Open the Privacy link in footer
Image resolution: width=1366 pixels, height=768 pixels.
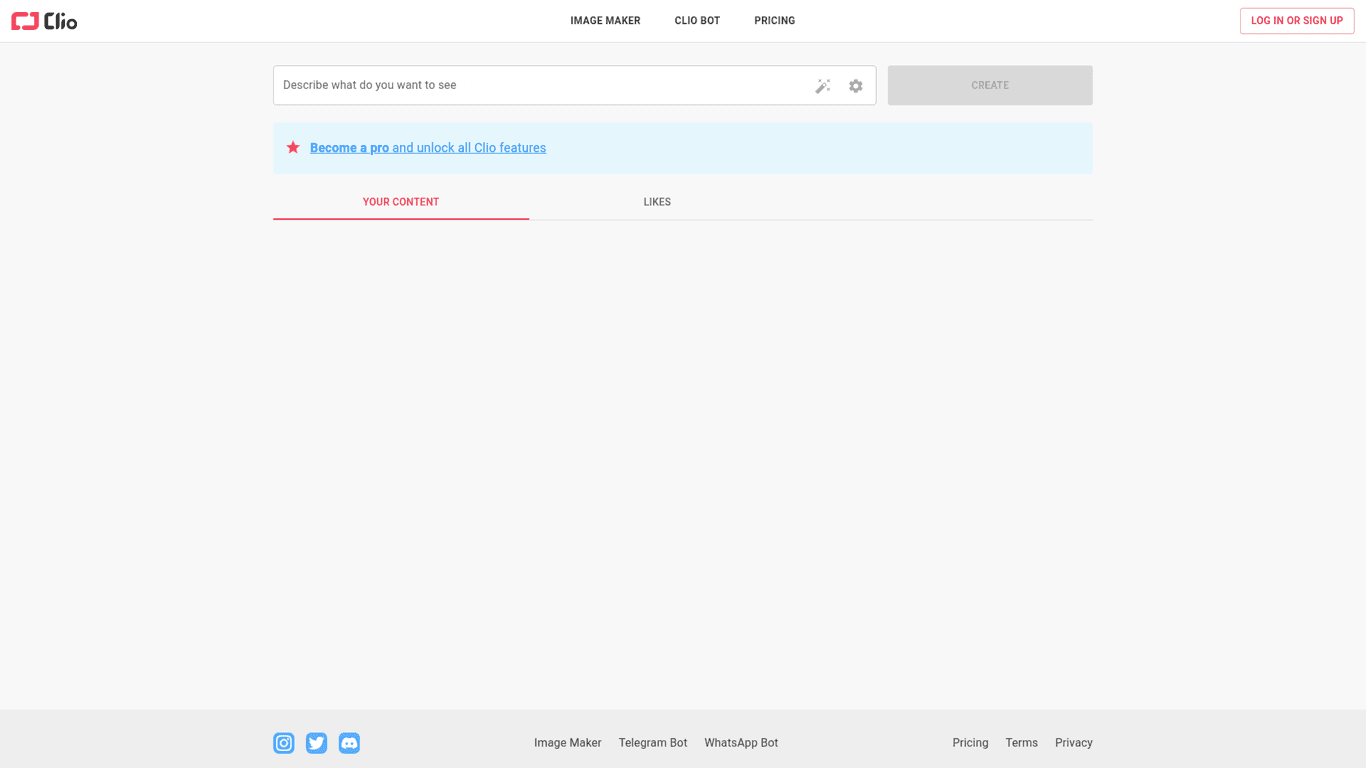(1073, 743)
